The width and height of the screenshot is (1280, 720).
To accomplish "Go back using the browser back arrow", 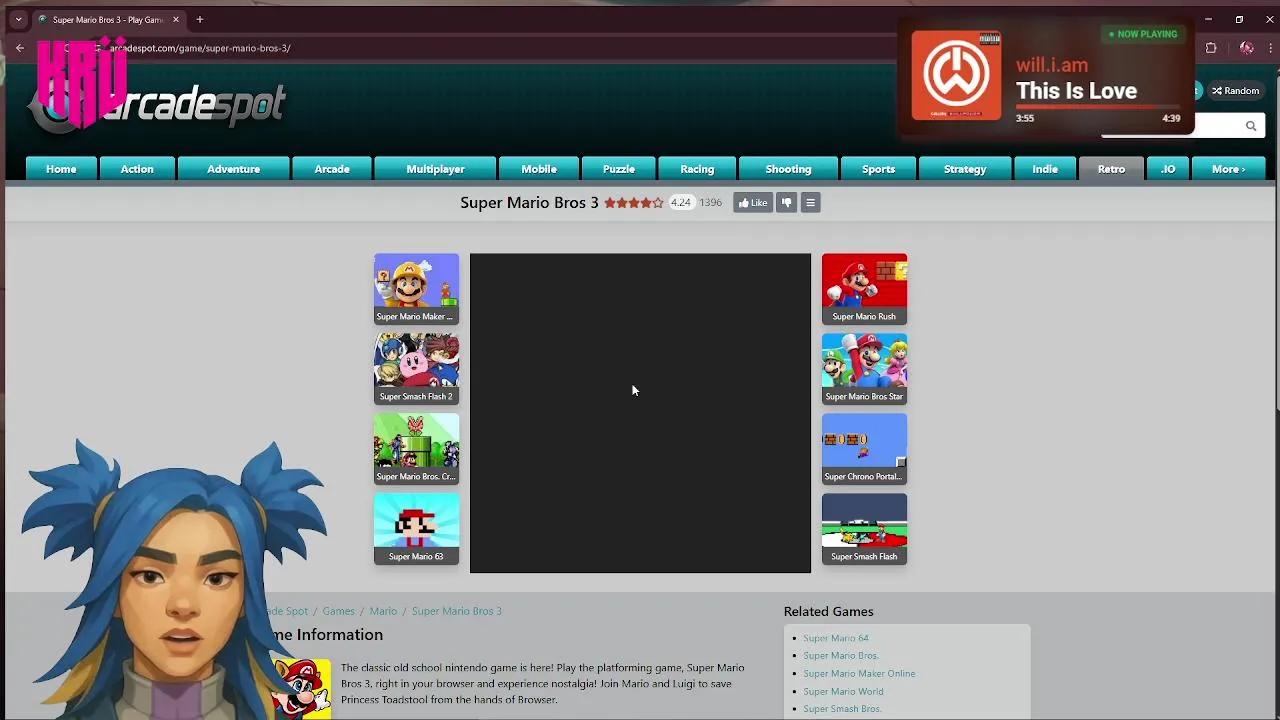I will tap(19, 48).
